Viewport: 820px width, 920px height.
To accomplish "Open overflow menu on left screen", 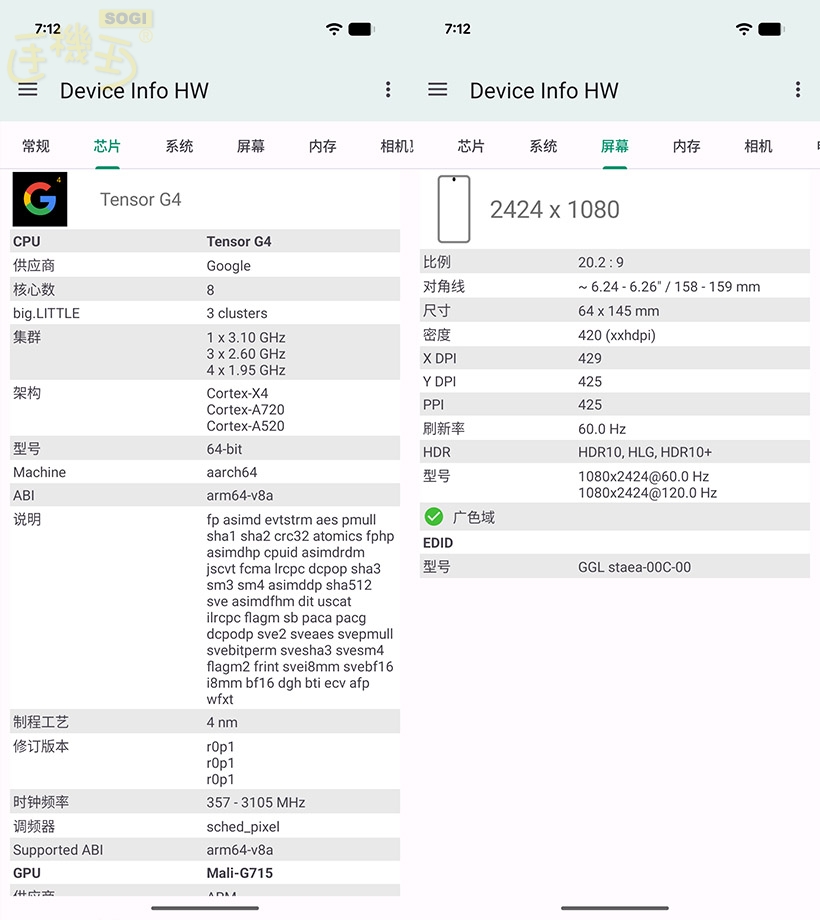I will 388,90.
